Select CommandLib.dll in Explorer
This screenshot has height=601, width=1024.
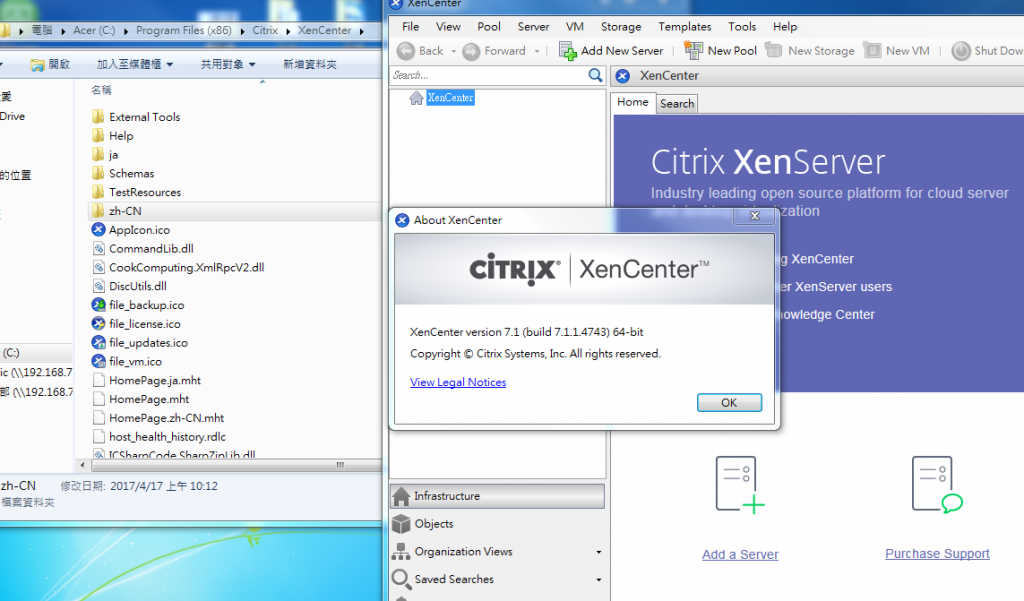point(151,249)
